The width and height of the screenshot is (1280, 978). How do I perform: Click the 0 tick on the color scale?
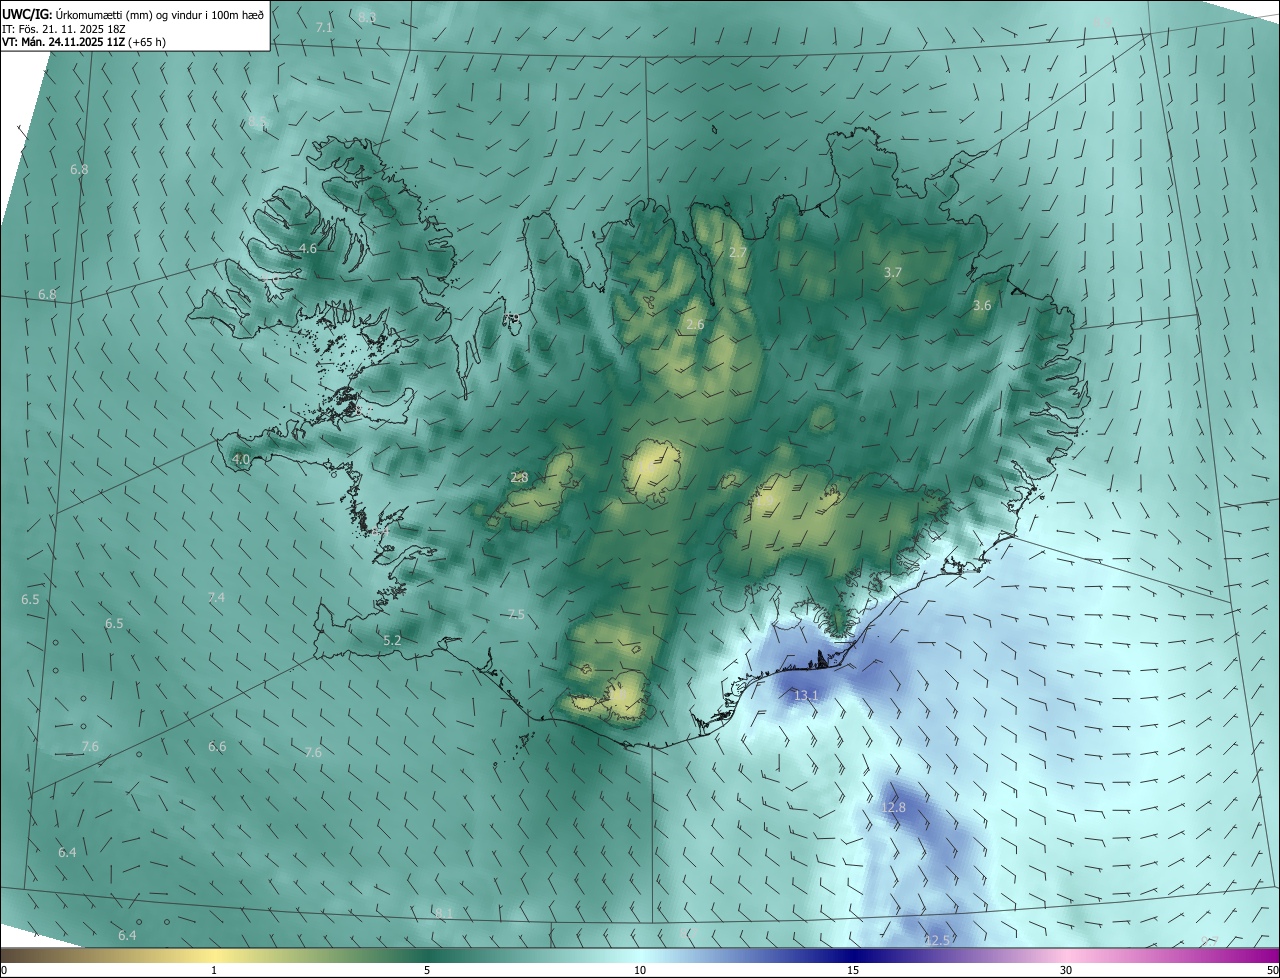(x=4, y=970)
